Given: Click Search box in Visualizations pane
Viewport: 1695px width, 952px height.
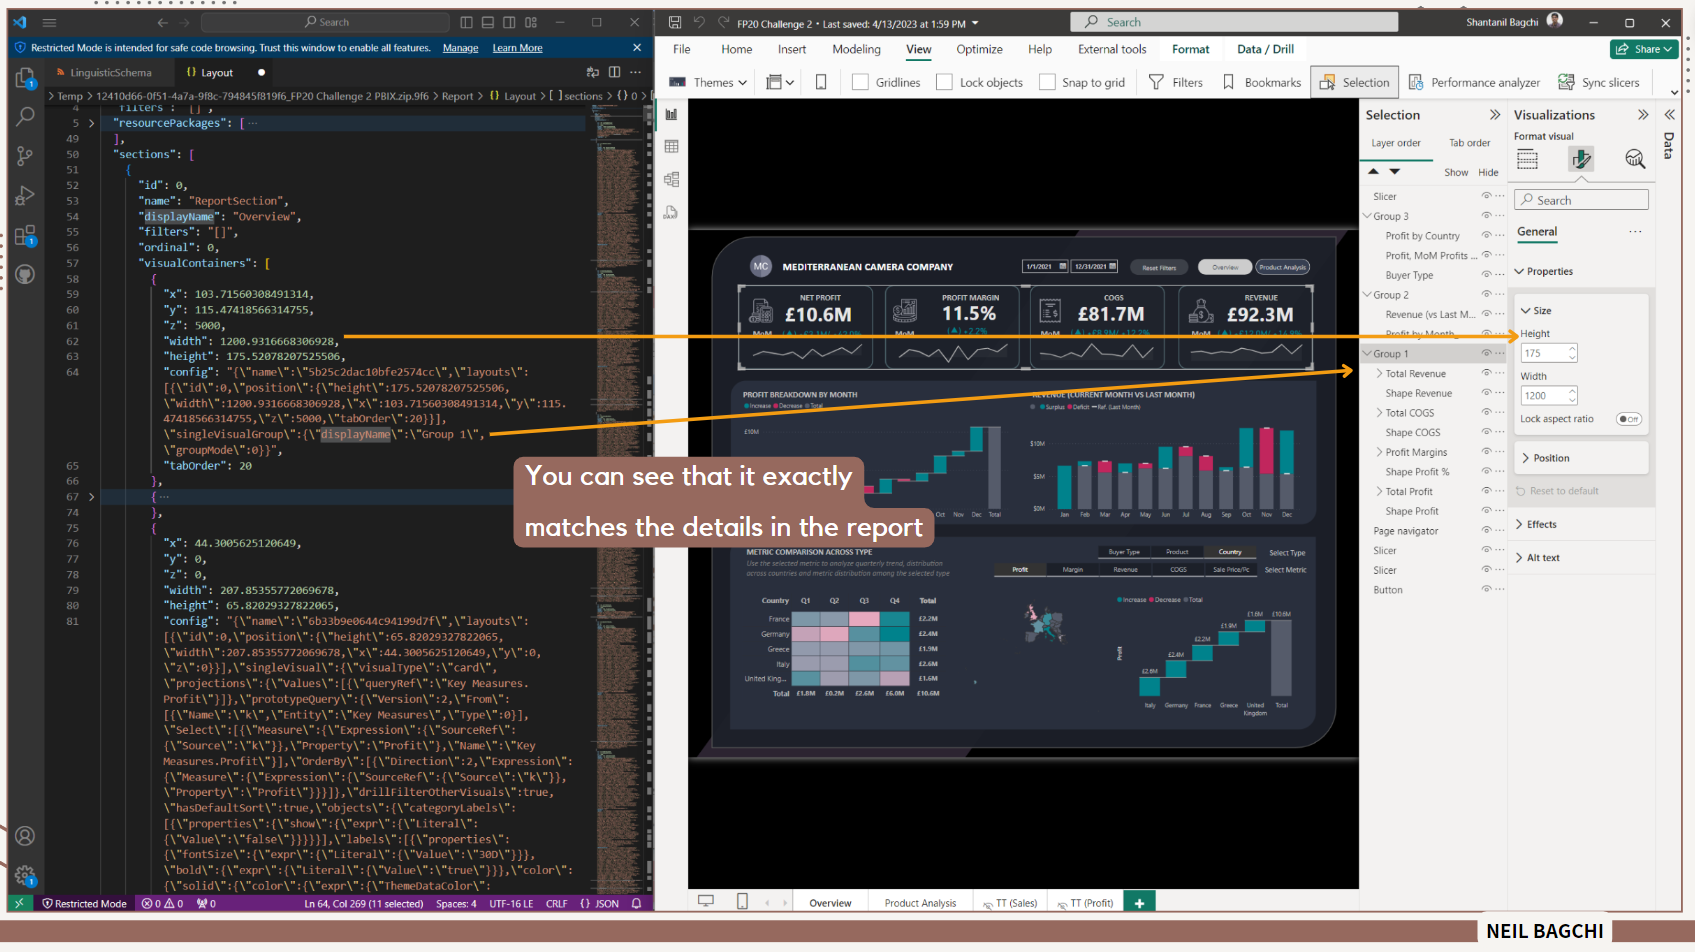Looking at the screenshot, I should pos(1581,200).
